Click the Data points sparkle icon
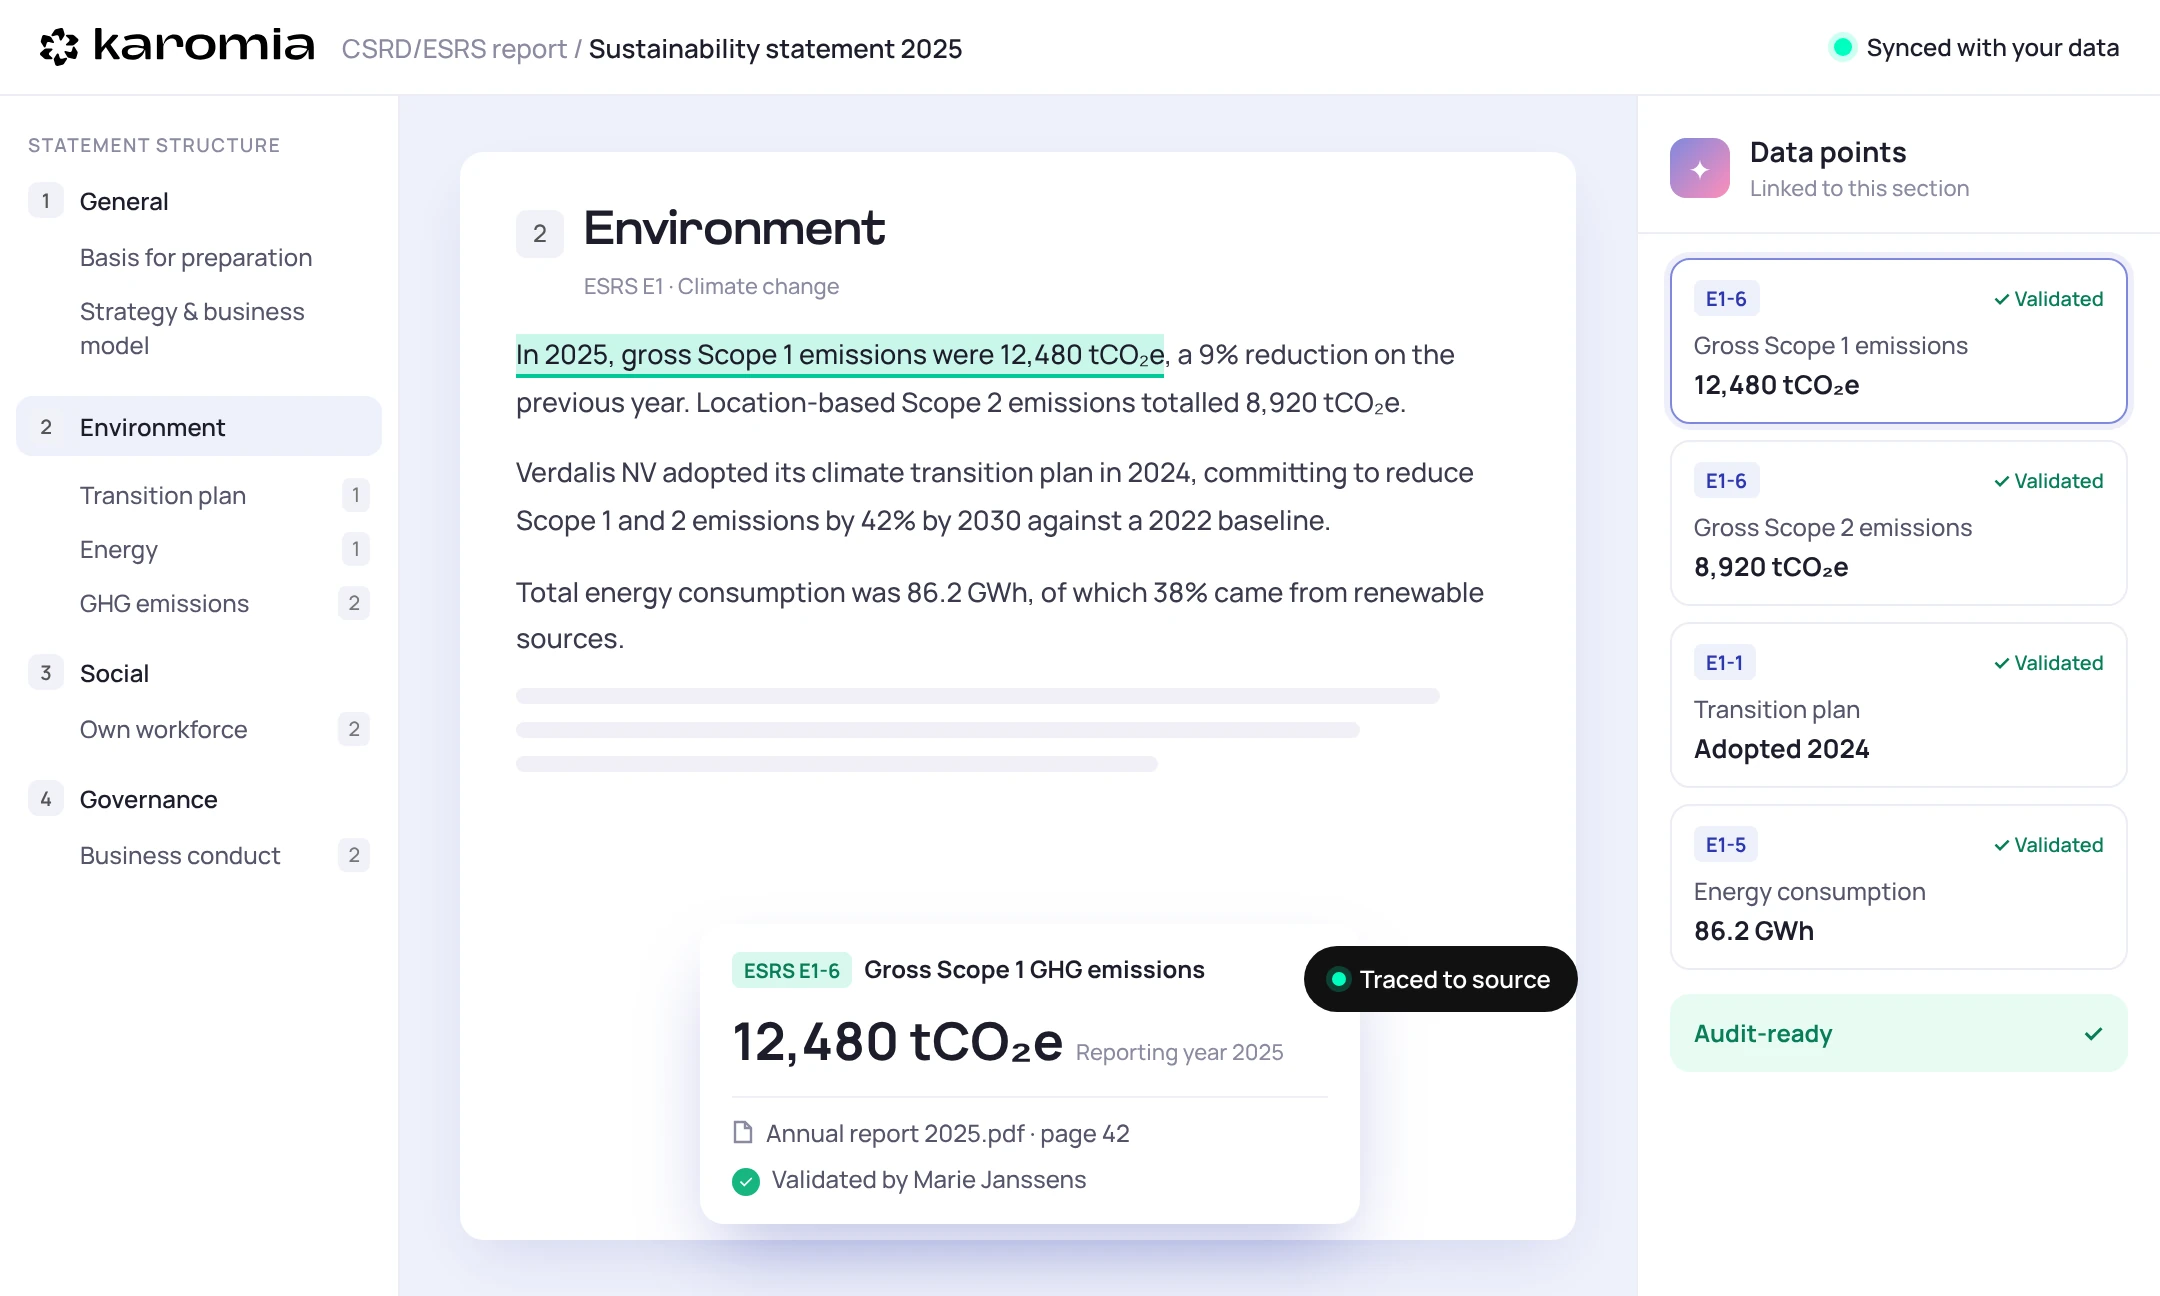The height and width of the screenshot is (1296, 2160). pos(1699,168)
